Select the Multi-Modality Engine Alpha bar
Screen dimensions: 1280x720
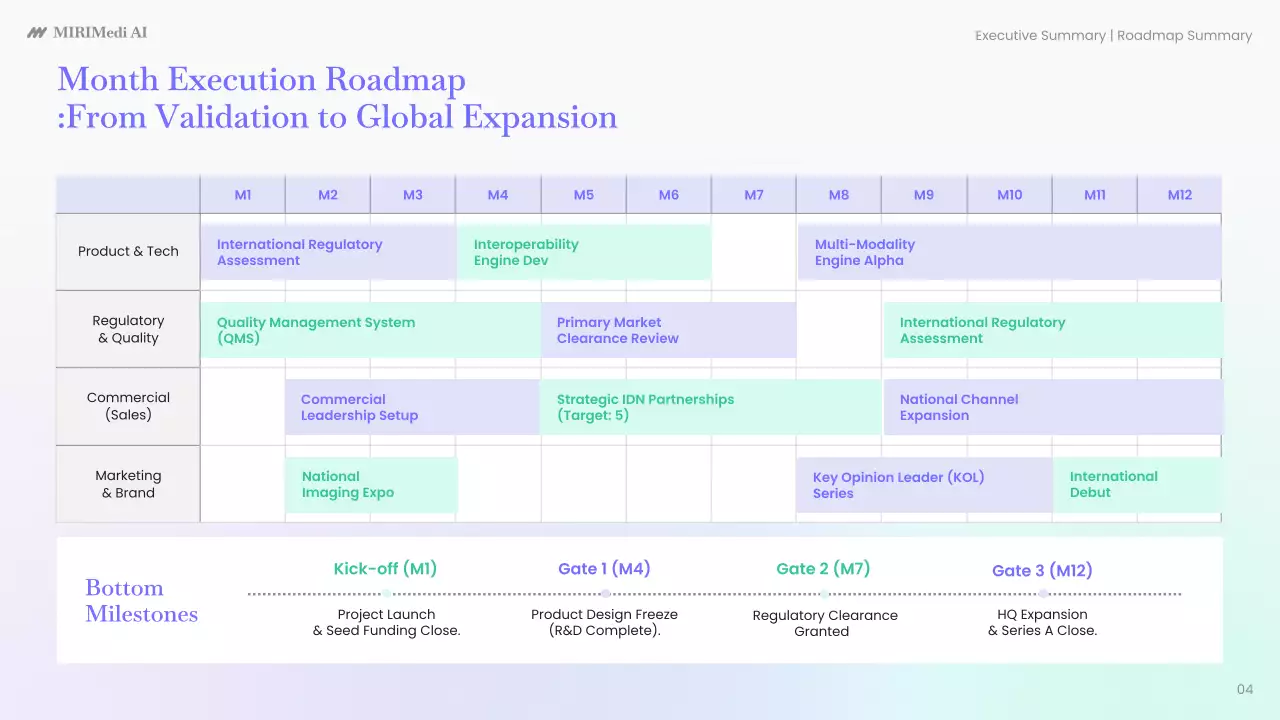(x=1008, y=252)
